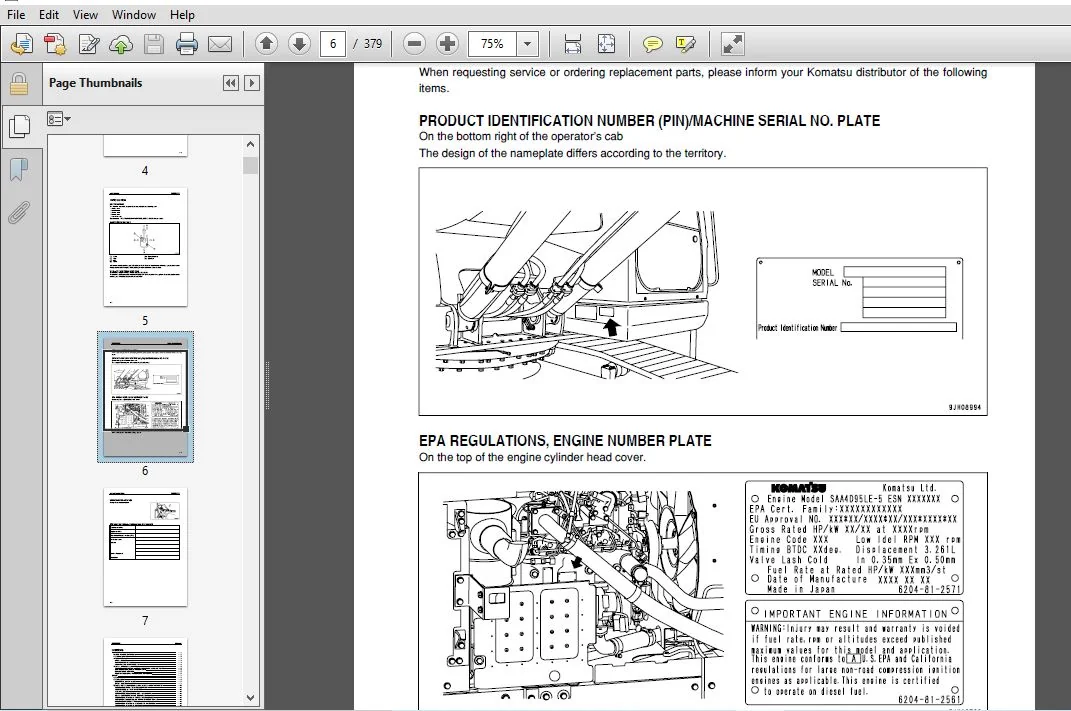Click the security padlock panel icon
This screenshot has width=1071, height=711.
(19, 84)
